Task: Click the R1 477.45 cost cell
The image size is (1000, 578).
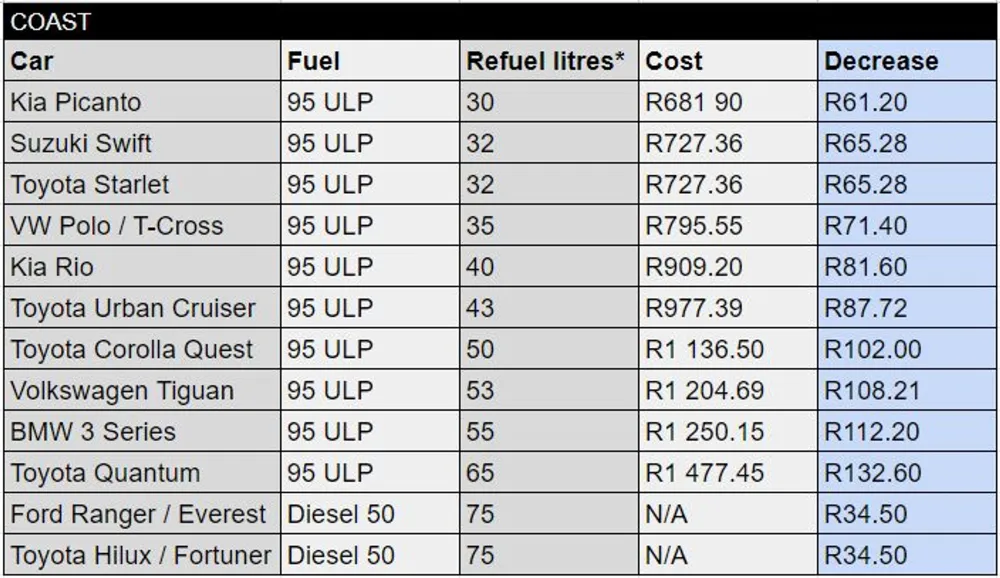Action: click(704, 473)
